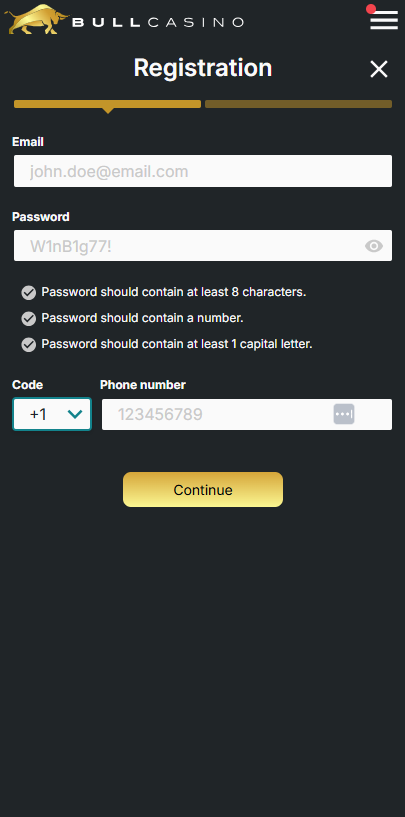405x817 pixels.
Task: Click the Continue button
Action: point(203,490)
